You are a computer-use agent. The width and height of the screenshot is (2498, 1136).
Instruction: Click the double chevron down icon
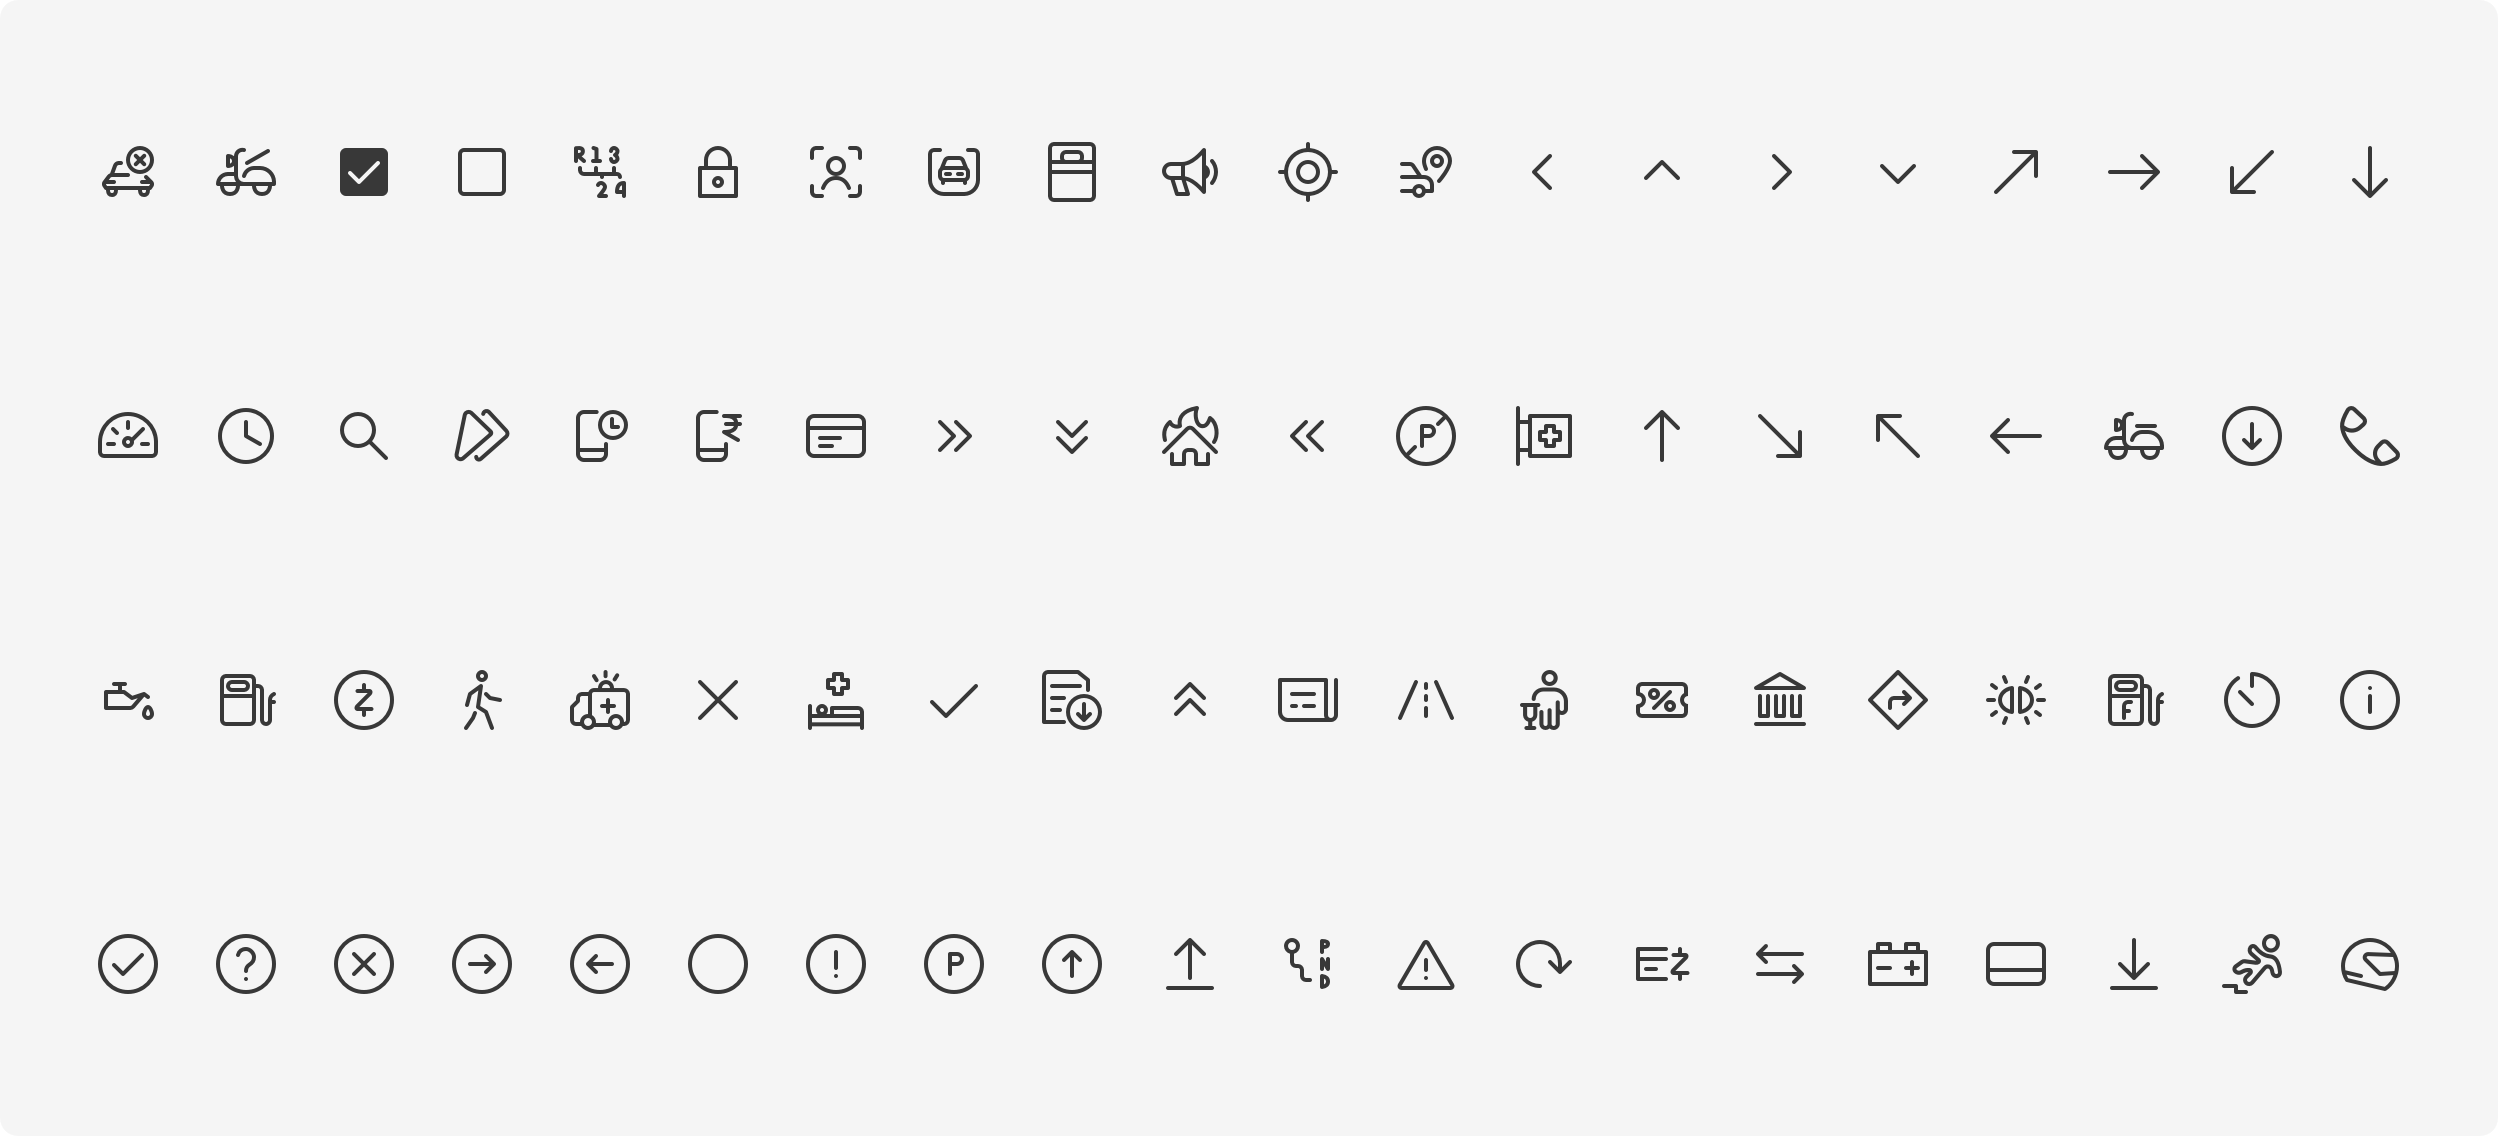[x=1071, y=436]
